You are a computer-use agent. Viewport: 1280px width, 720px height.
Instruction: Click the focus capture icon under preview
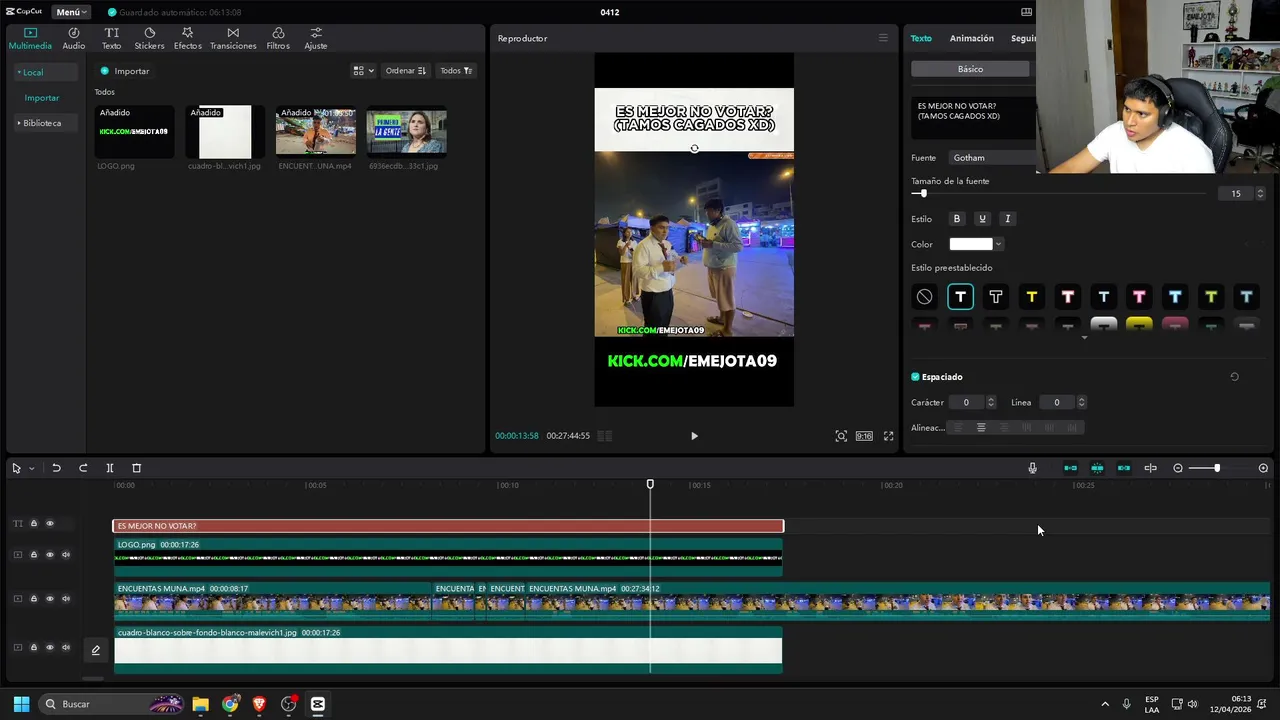[x=841, y=436]
